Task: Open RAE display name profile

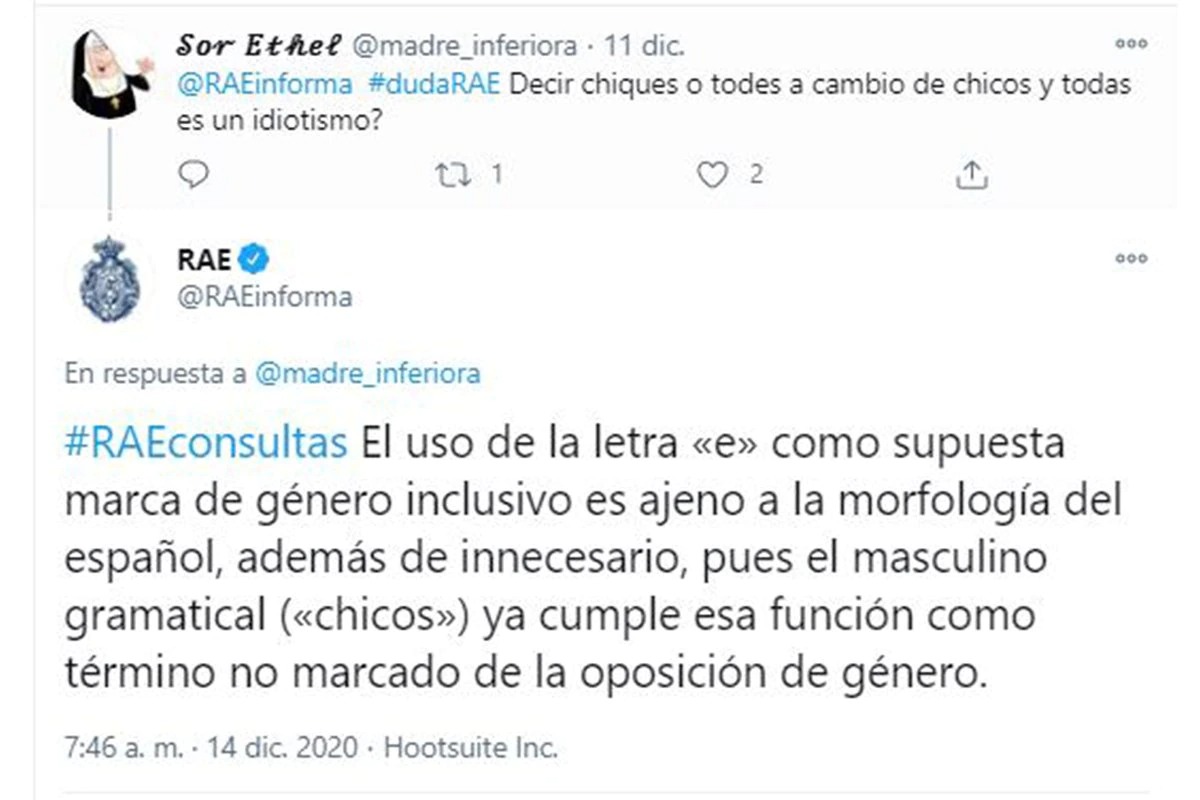Action: [x=206, y=261]
